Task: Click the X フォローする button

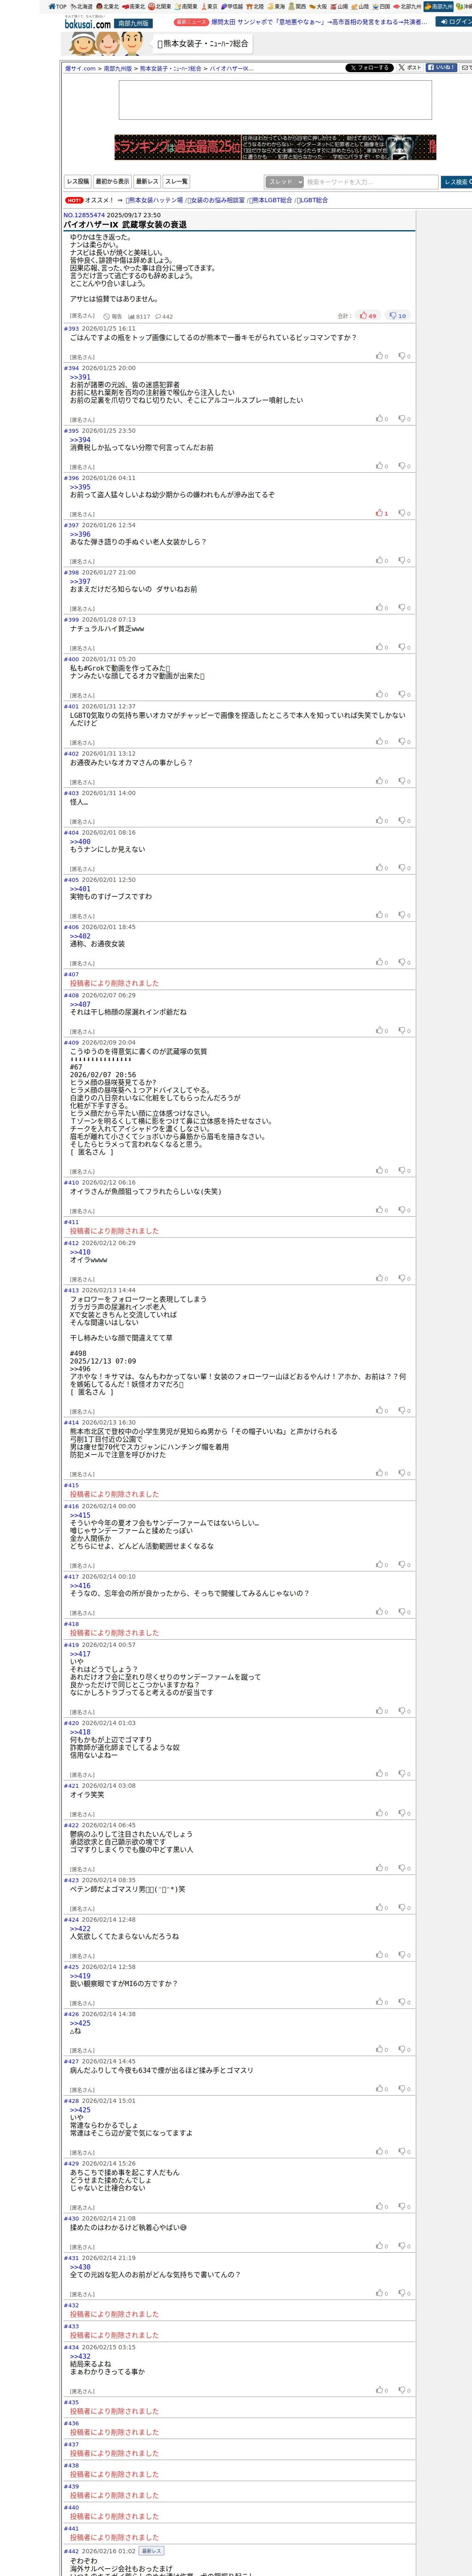Action: pyautogui.click(x=369, y=68)
